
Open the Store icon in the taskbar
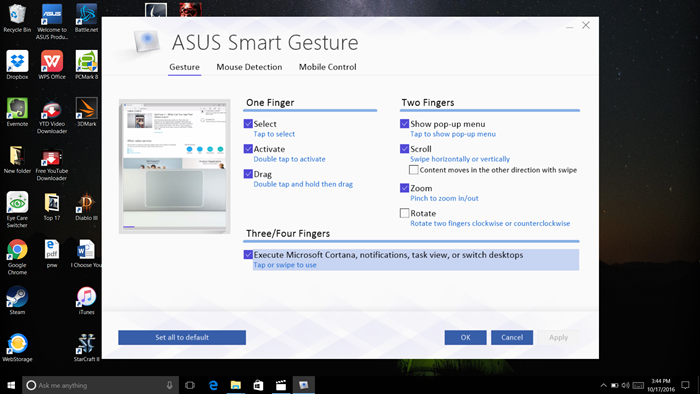coord(258,385)
